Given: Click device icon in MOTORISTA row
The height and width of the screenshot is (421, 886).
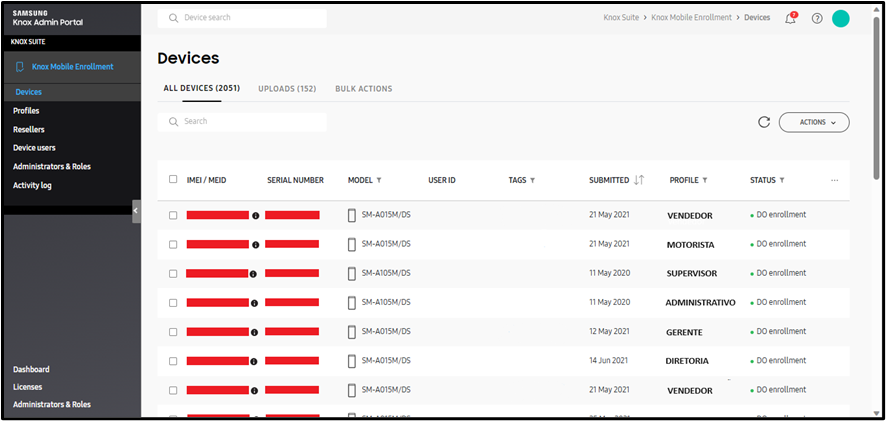Looking at the screenshot, I should click(351, 244).
